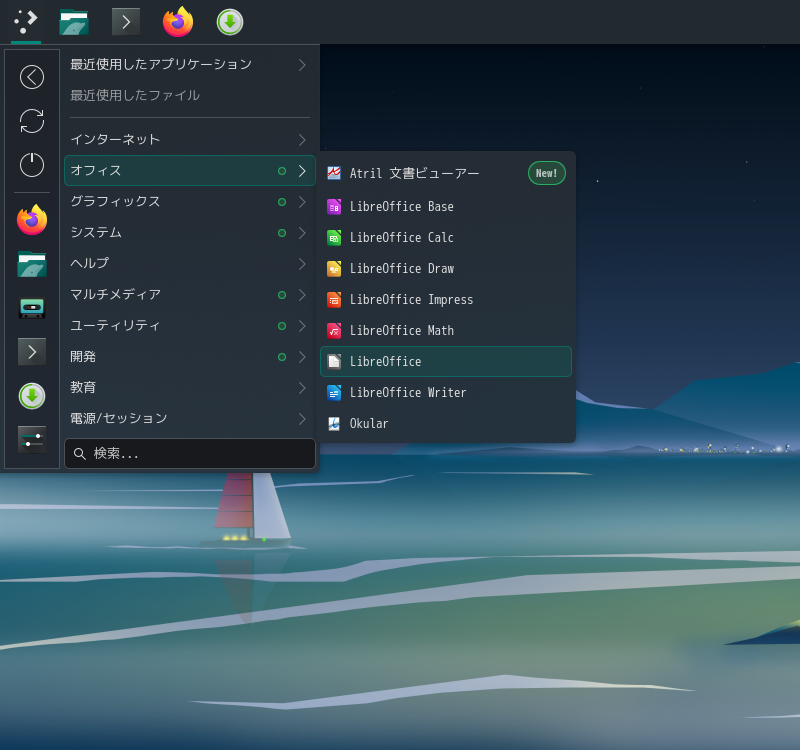Viewport: 800px width, 750px height.
Task: Click the magnifier icon in the search box
Action: 80,454
